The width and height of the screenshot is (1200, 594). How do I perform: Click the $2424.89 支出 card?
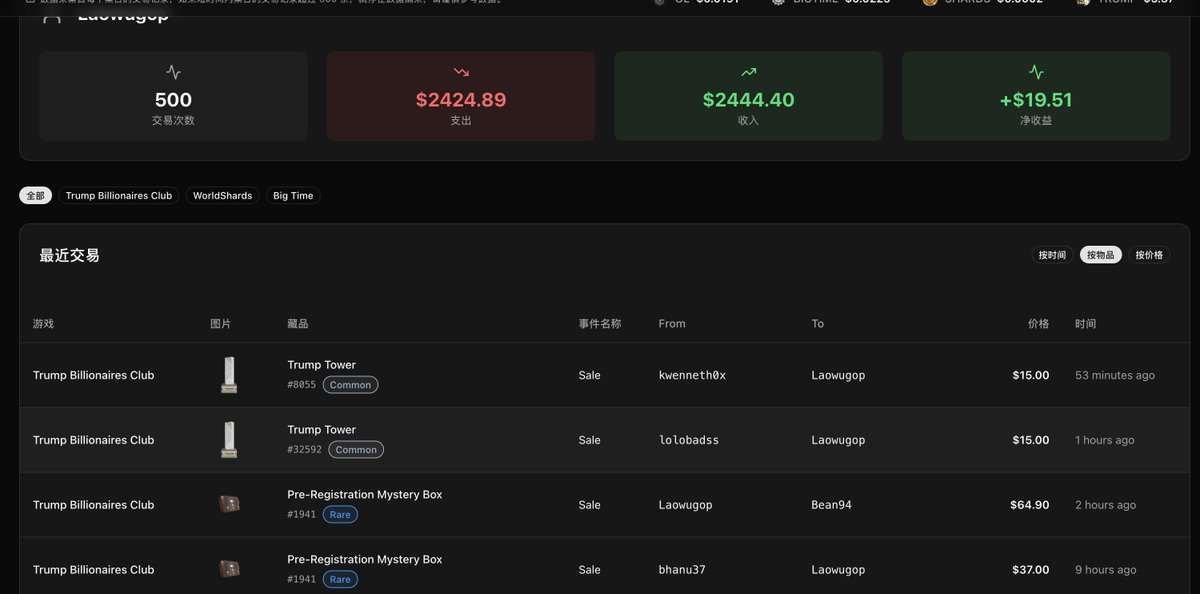pos(461,96)
